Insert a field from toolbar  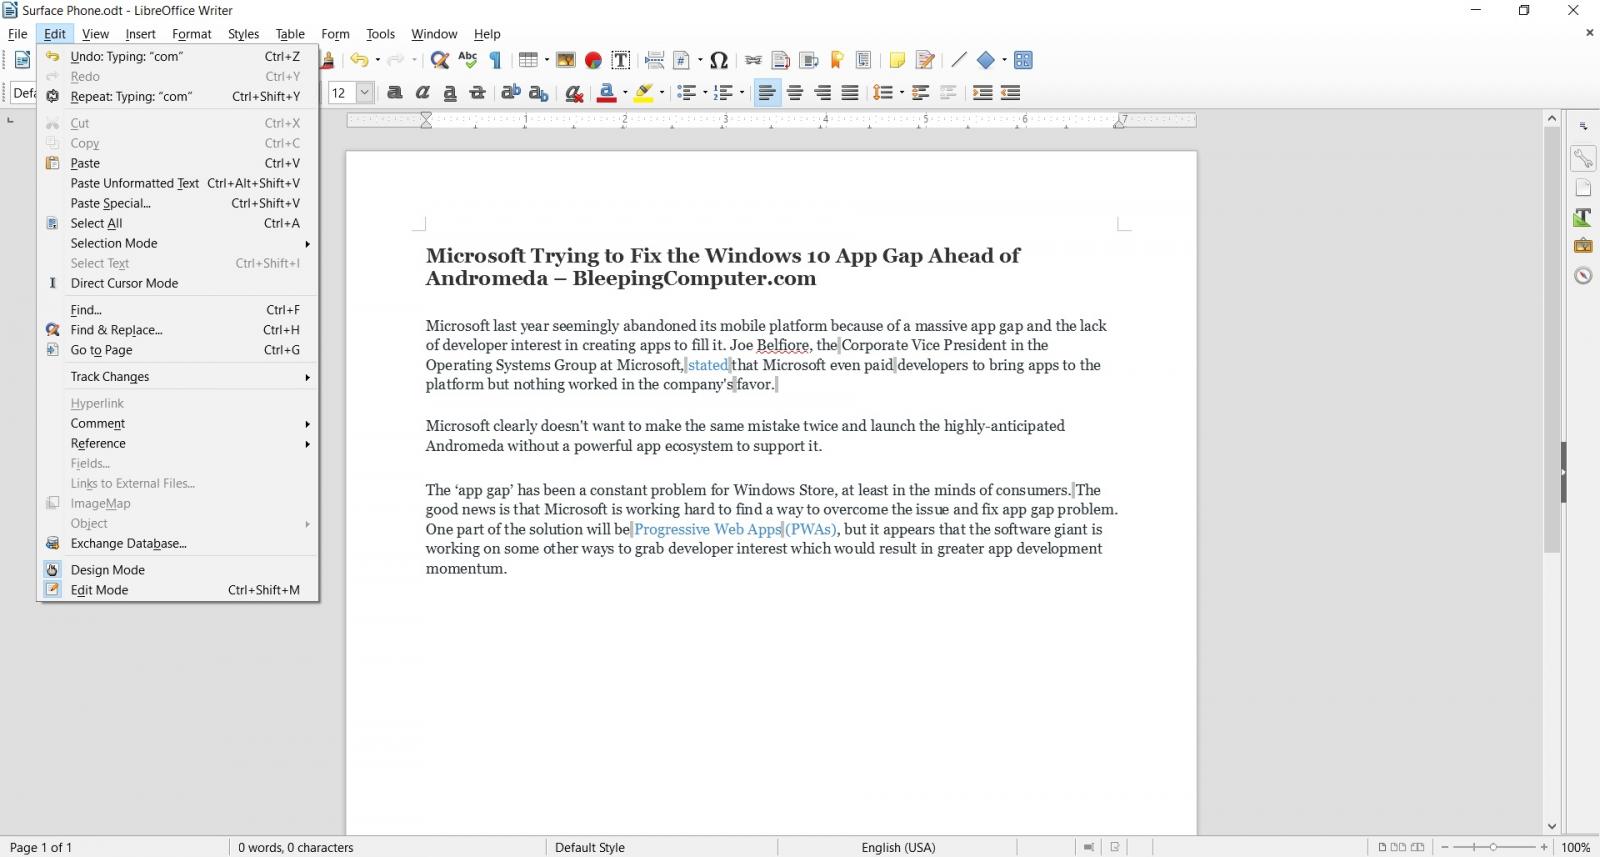point(682,60)
